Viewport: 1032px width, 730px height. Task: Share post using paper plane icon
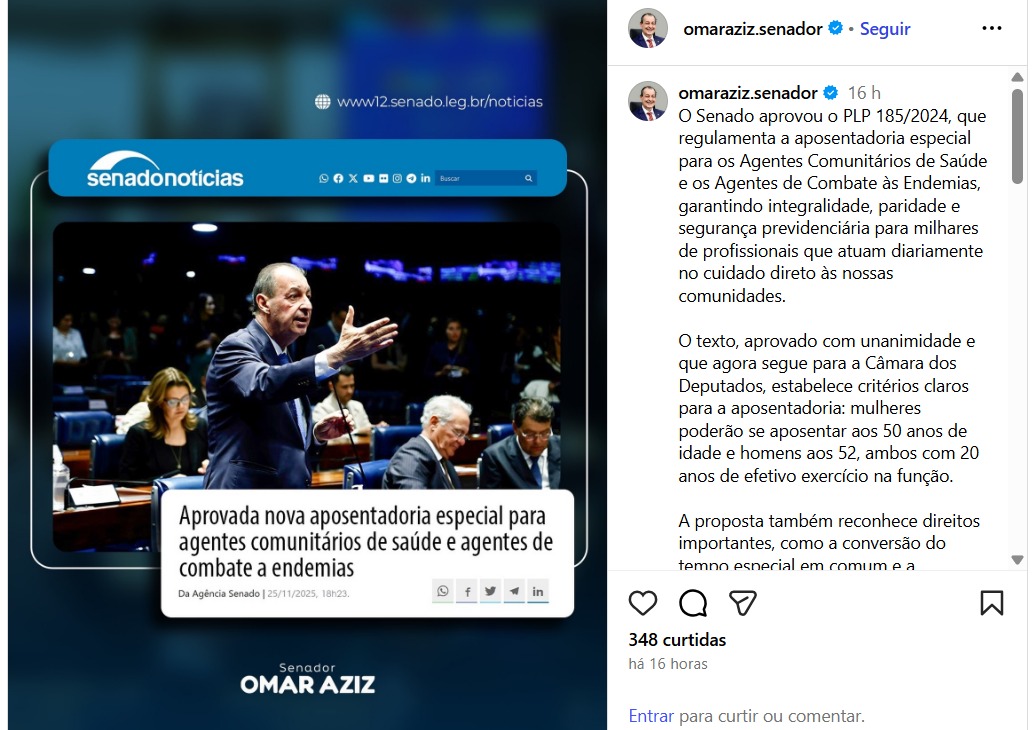click(742, 603)
